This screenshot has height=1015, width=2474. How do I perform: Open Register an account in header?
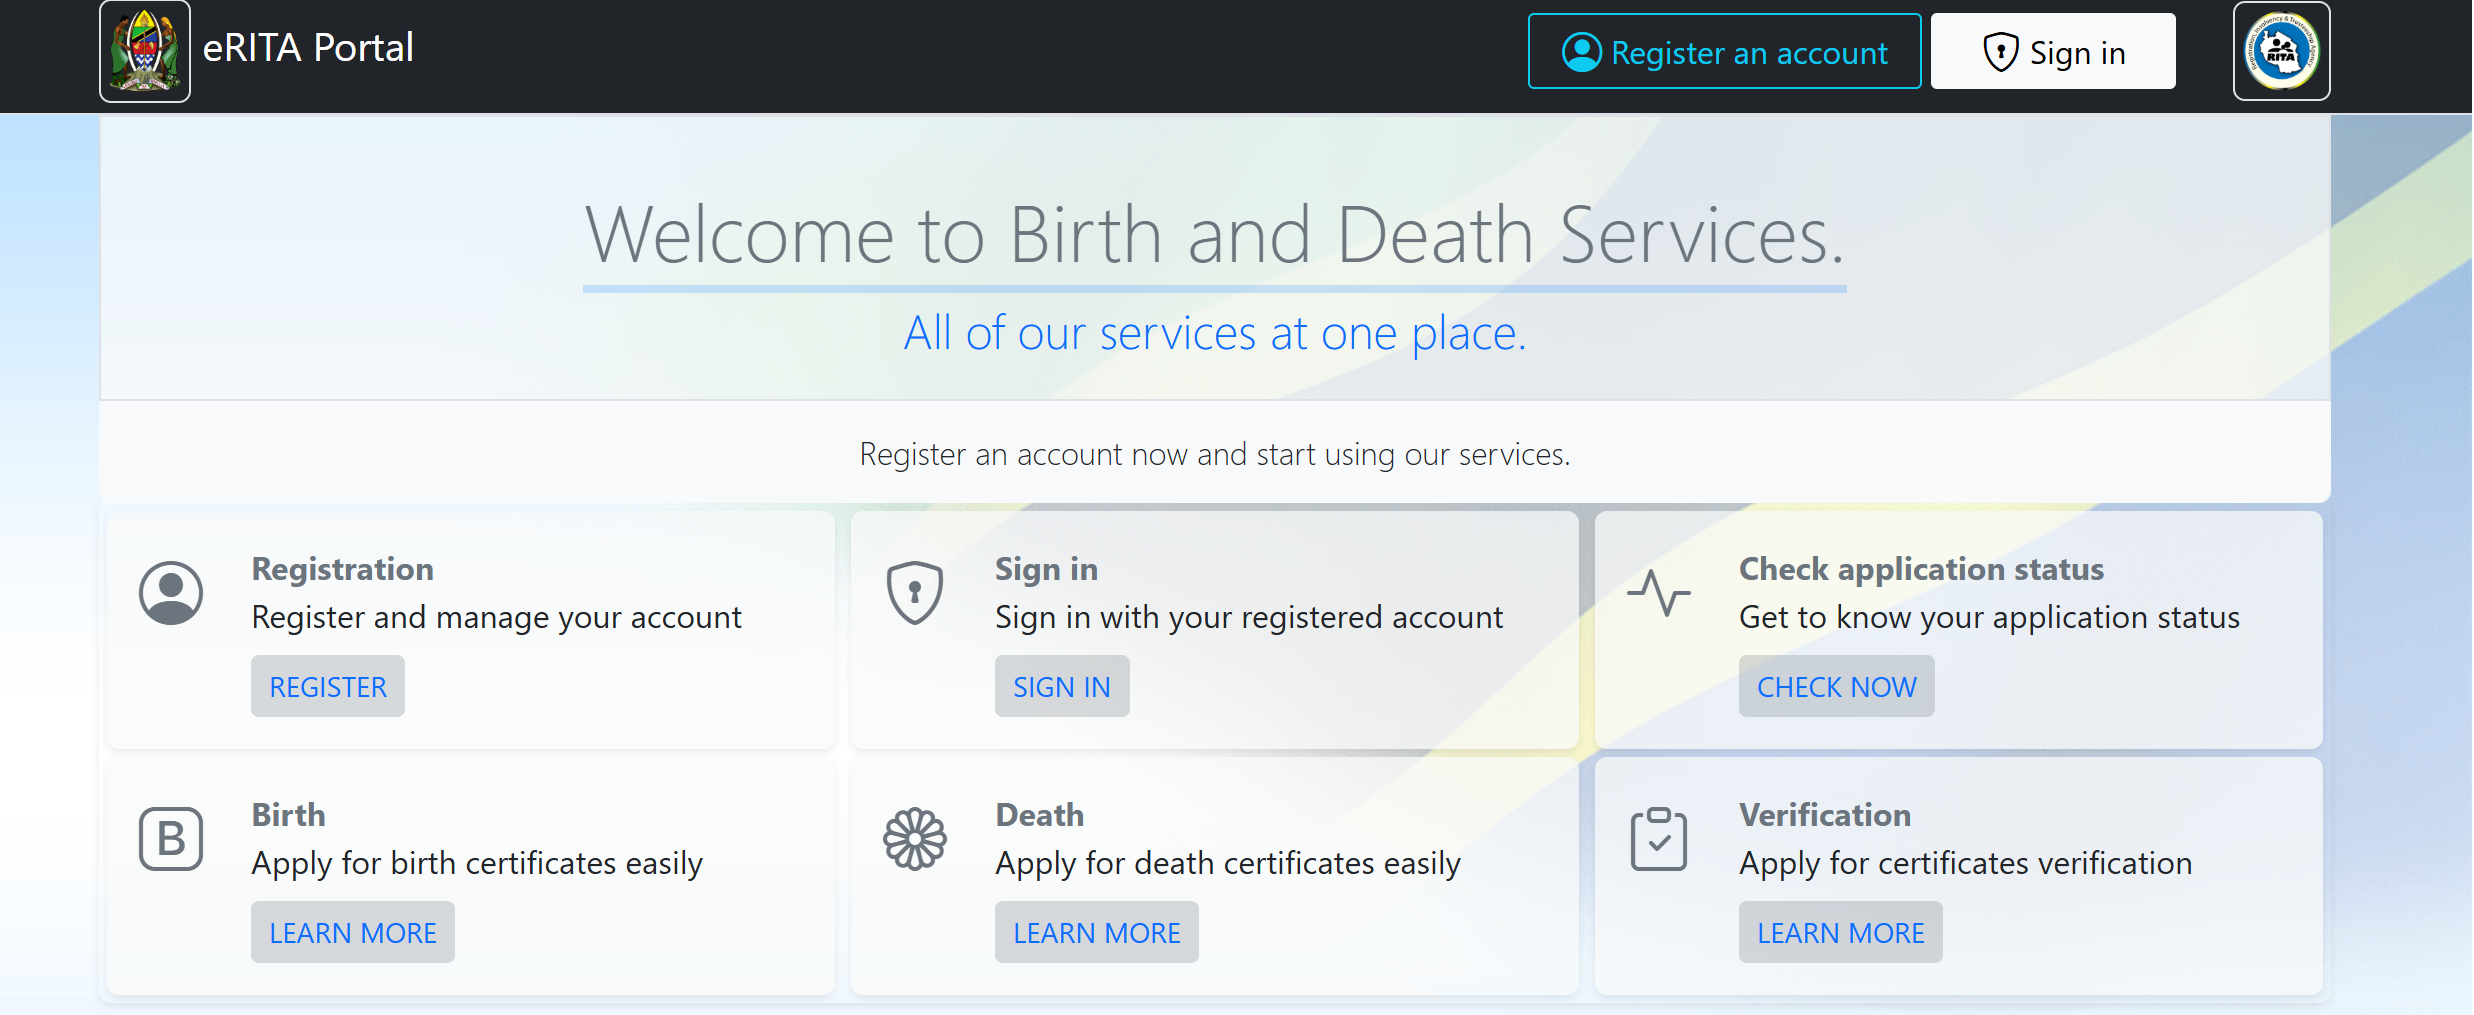pos(1724,52)
